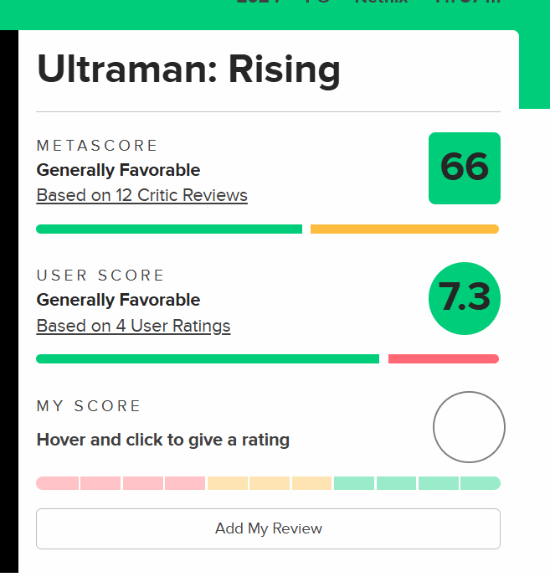Select the last yellow rating segment
Screen dimensions: 550x577
tap(312, 483)
